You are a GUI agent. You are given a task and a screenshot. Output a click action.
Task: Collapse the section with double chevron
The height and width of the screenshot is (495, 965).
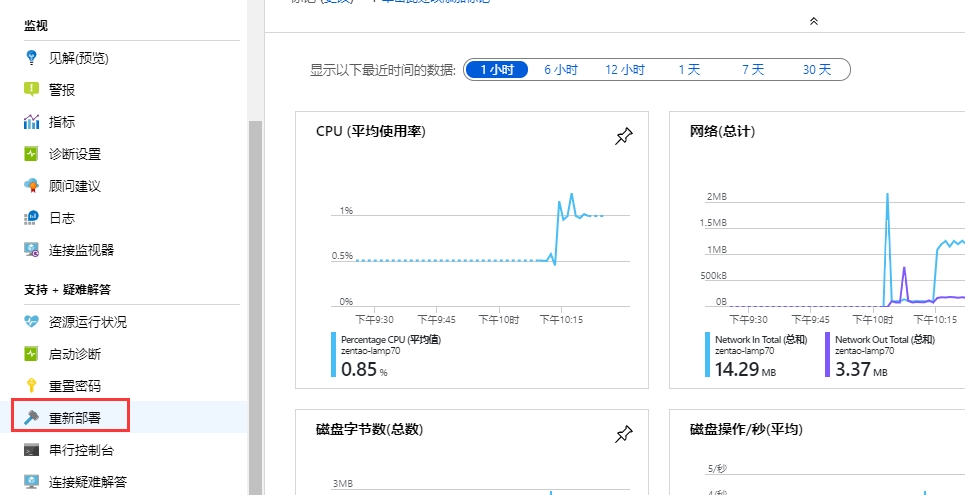[813, 20]
